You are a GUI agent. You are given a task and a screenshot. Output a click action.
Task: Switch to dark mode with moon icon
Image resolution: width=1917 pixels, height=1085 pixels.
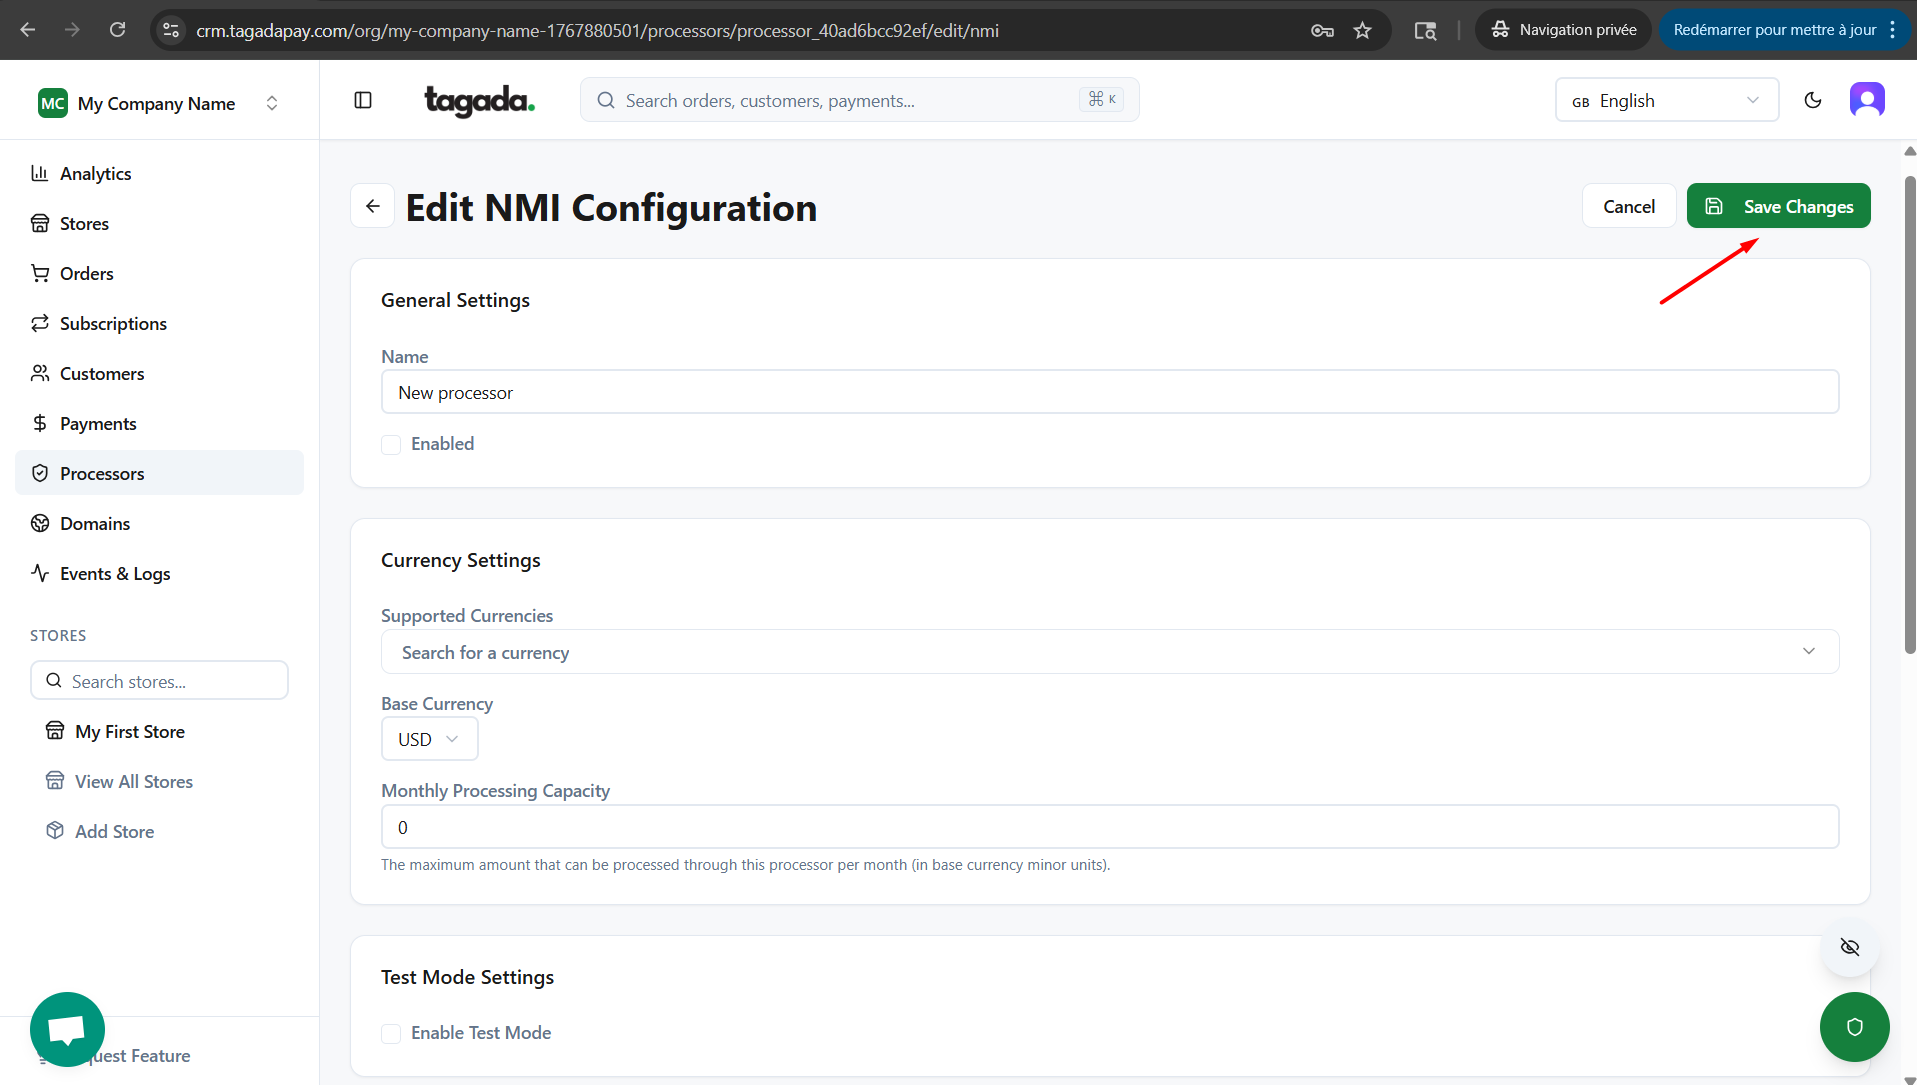pos(1812,100)
